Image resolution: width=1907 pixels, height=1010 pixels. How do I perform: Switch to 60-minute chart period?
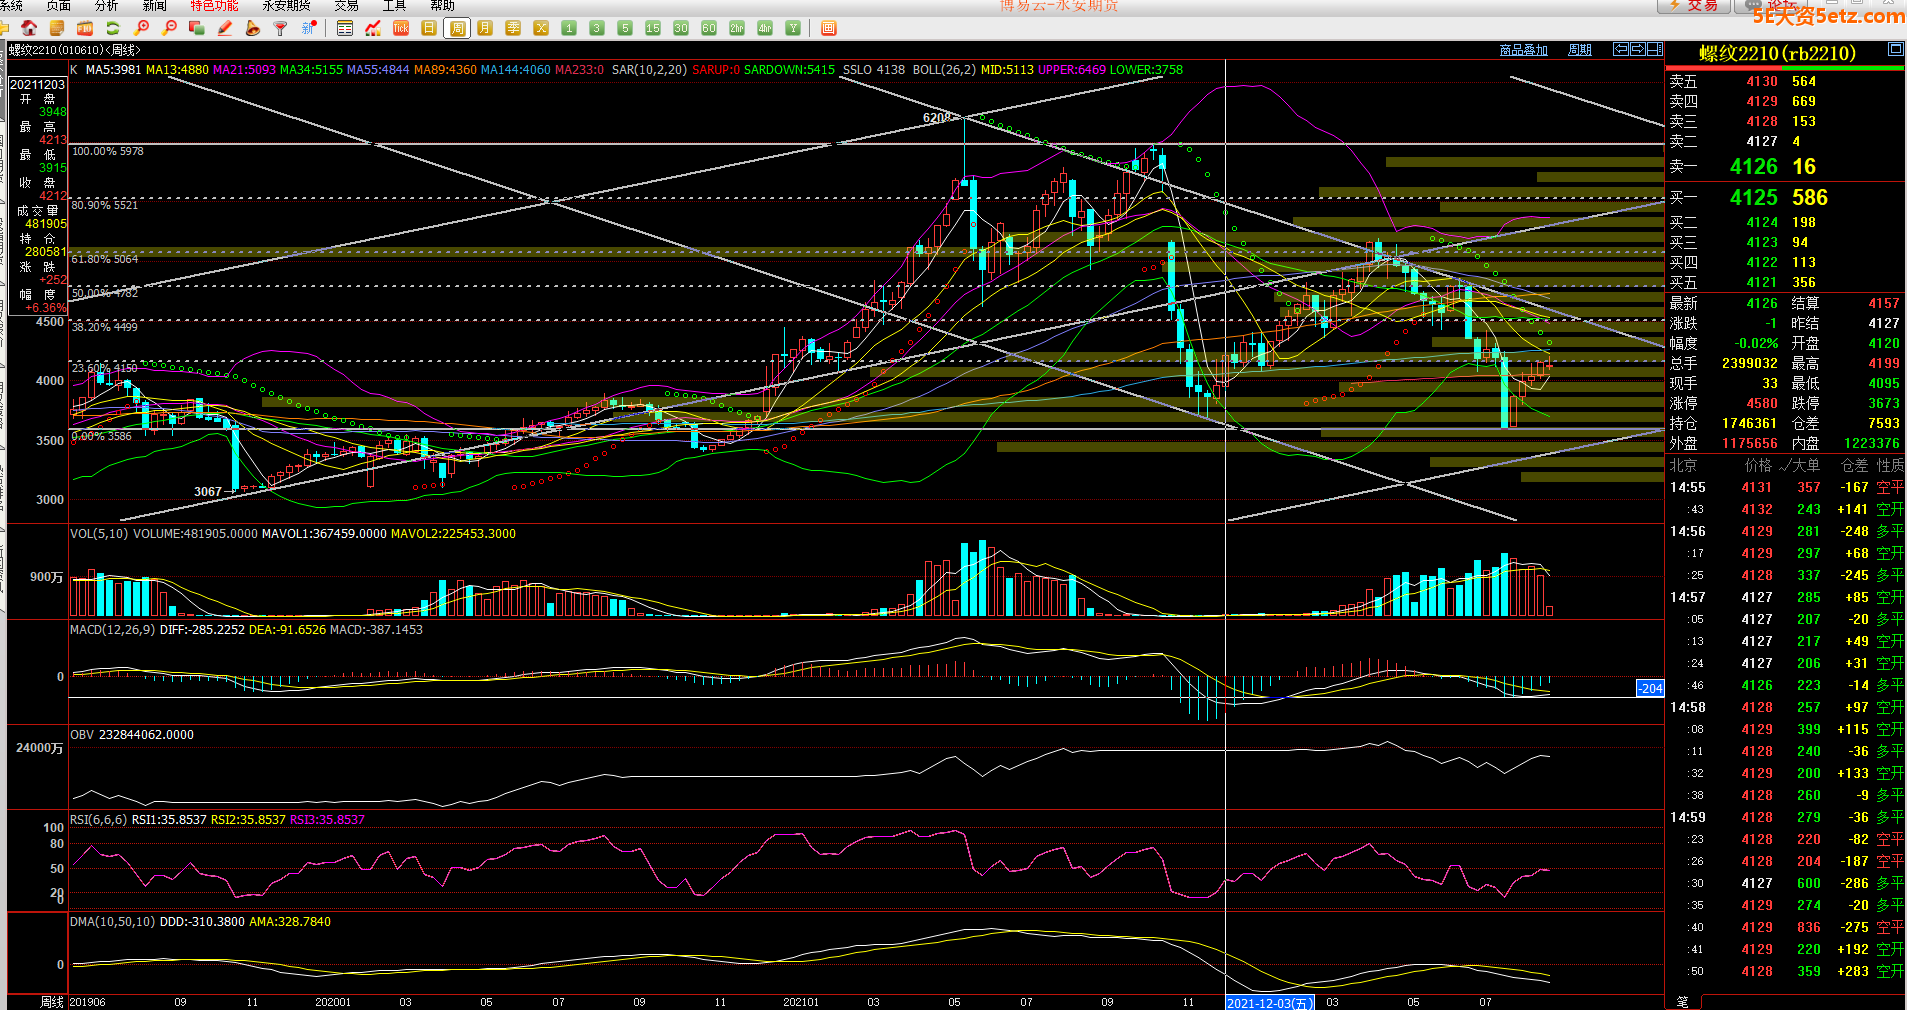709,28
